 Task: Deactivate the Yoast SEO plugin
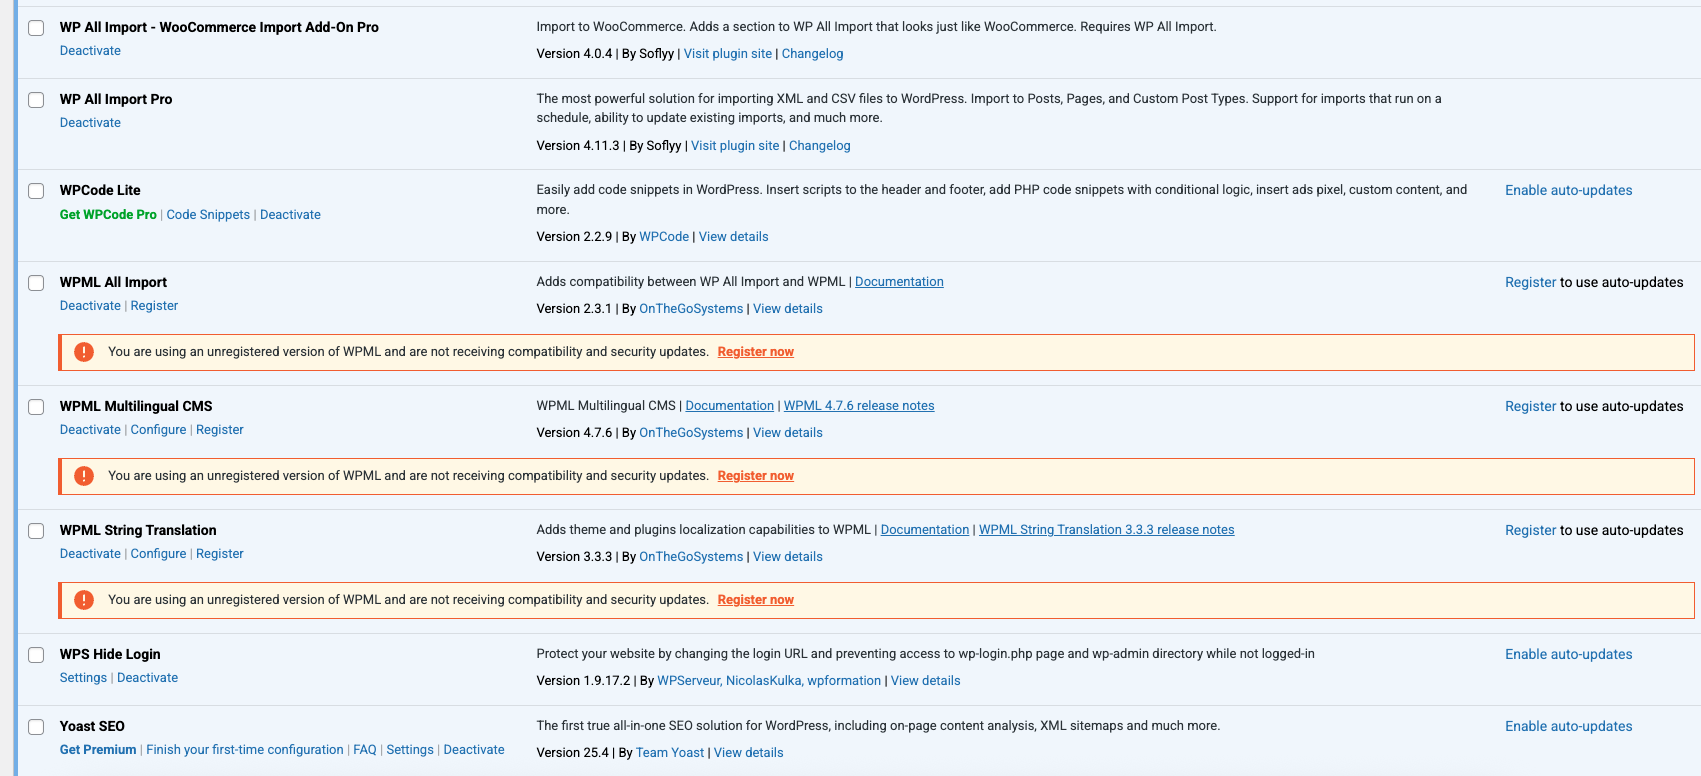click(x=474, y=750)
